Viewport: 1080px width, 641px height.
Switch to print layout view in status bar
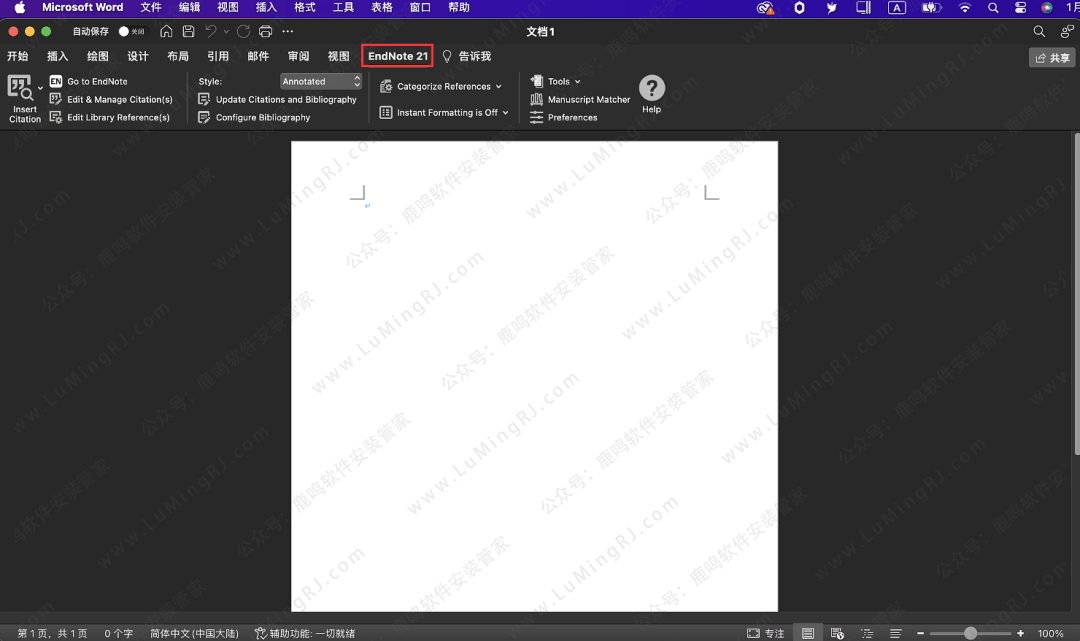808,633
